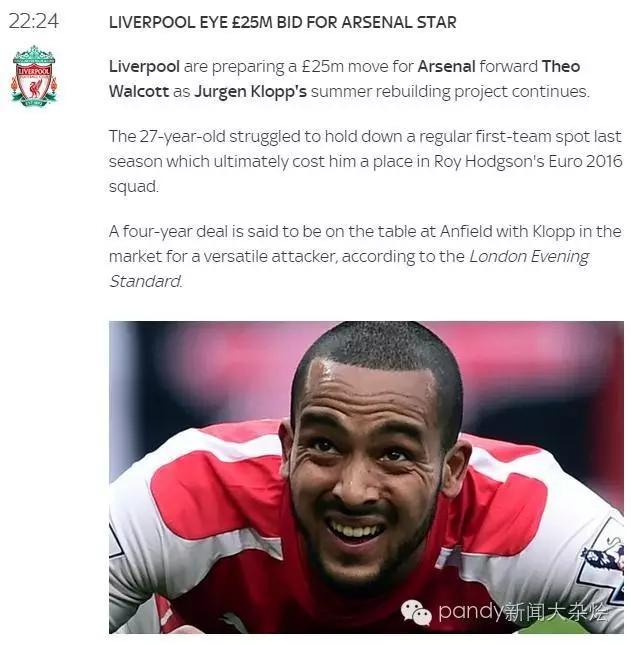This screenshot has width=631, height=645.
Task: Click the Liverpool FC crest icon
Action: coord(34,76)
